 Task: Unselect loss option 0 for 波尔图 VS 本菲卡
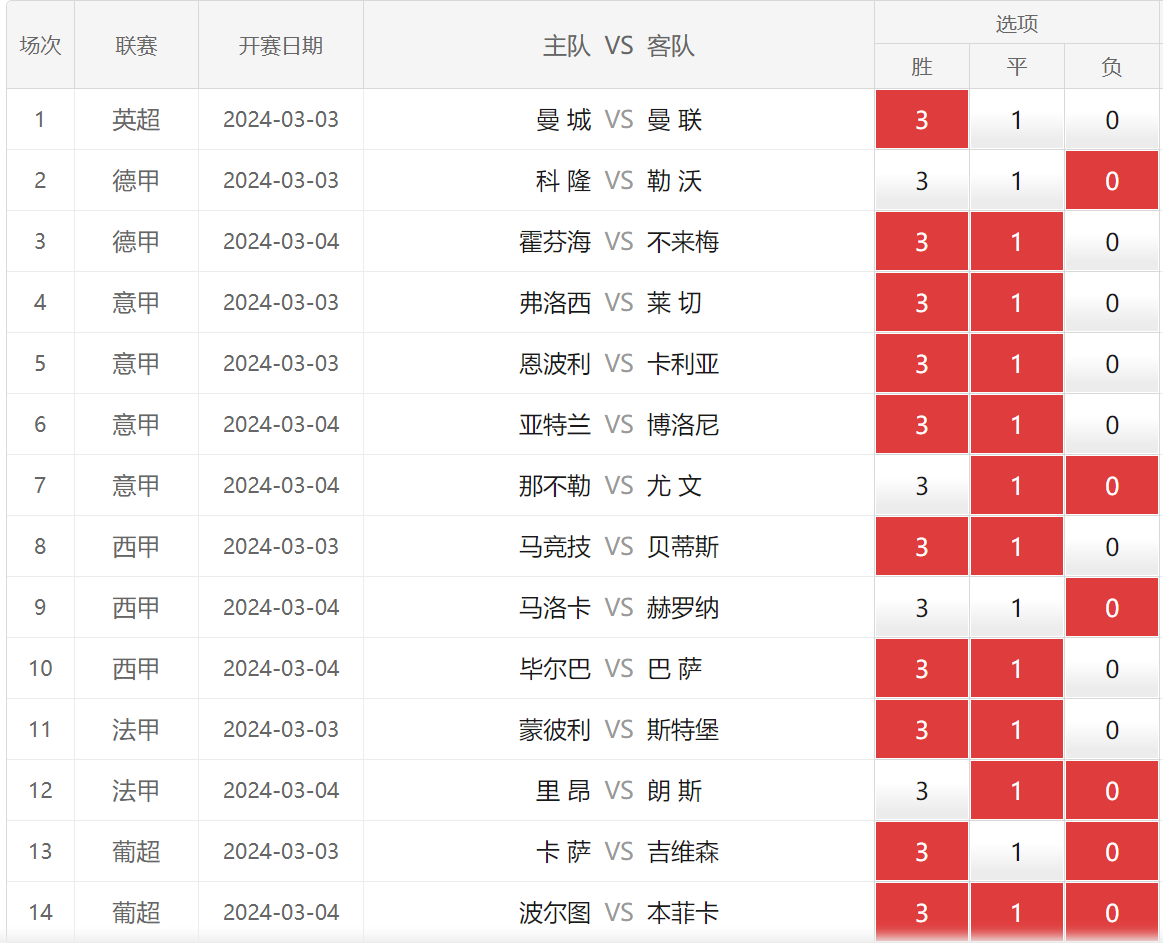1111,913
